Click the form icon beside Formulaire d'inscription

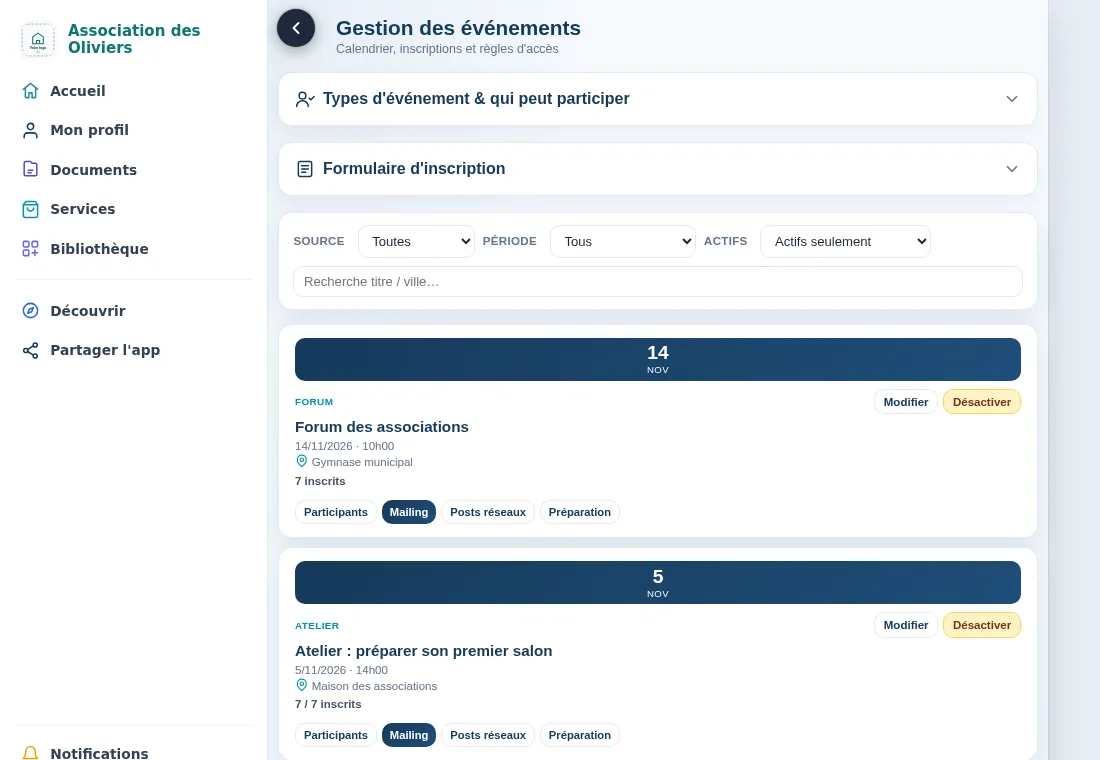point(304,168)
